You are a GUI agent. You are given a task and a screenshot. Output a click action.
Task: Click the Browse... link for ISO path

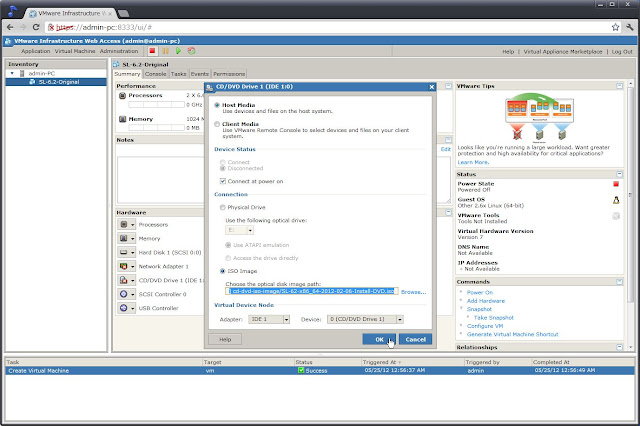pos(413,292)
